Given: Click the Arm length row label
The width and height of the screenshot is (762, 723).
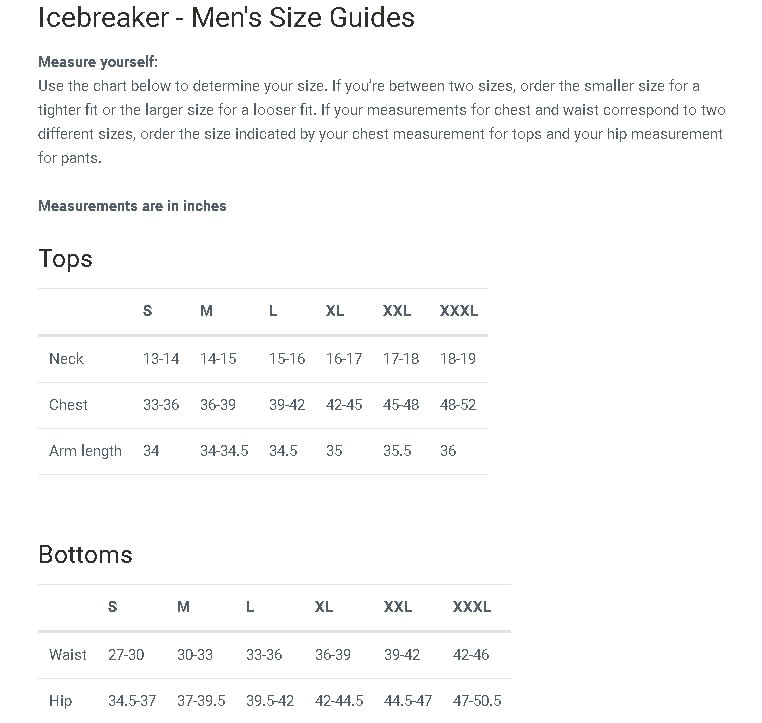Looking at the screenshot, I should (x=85, y=451).
